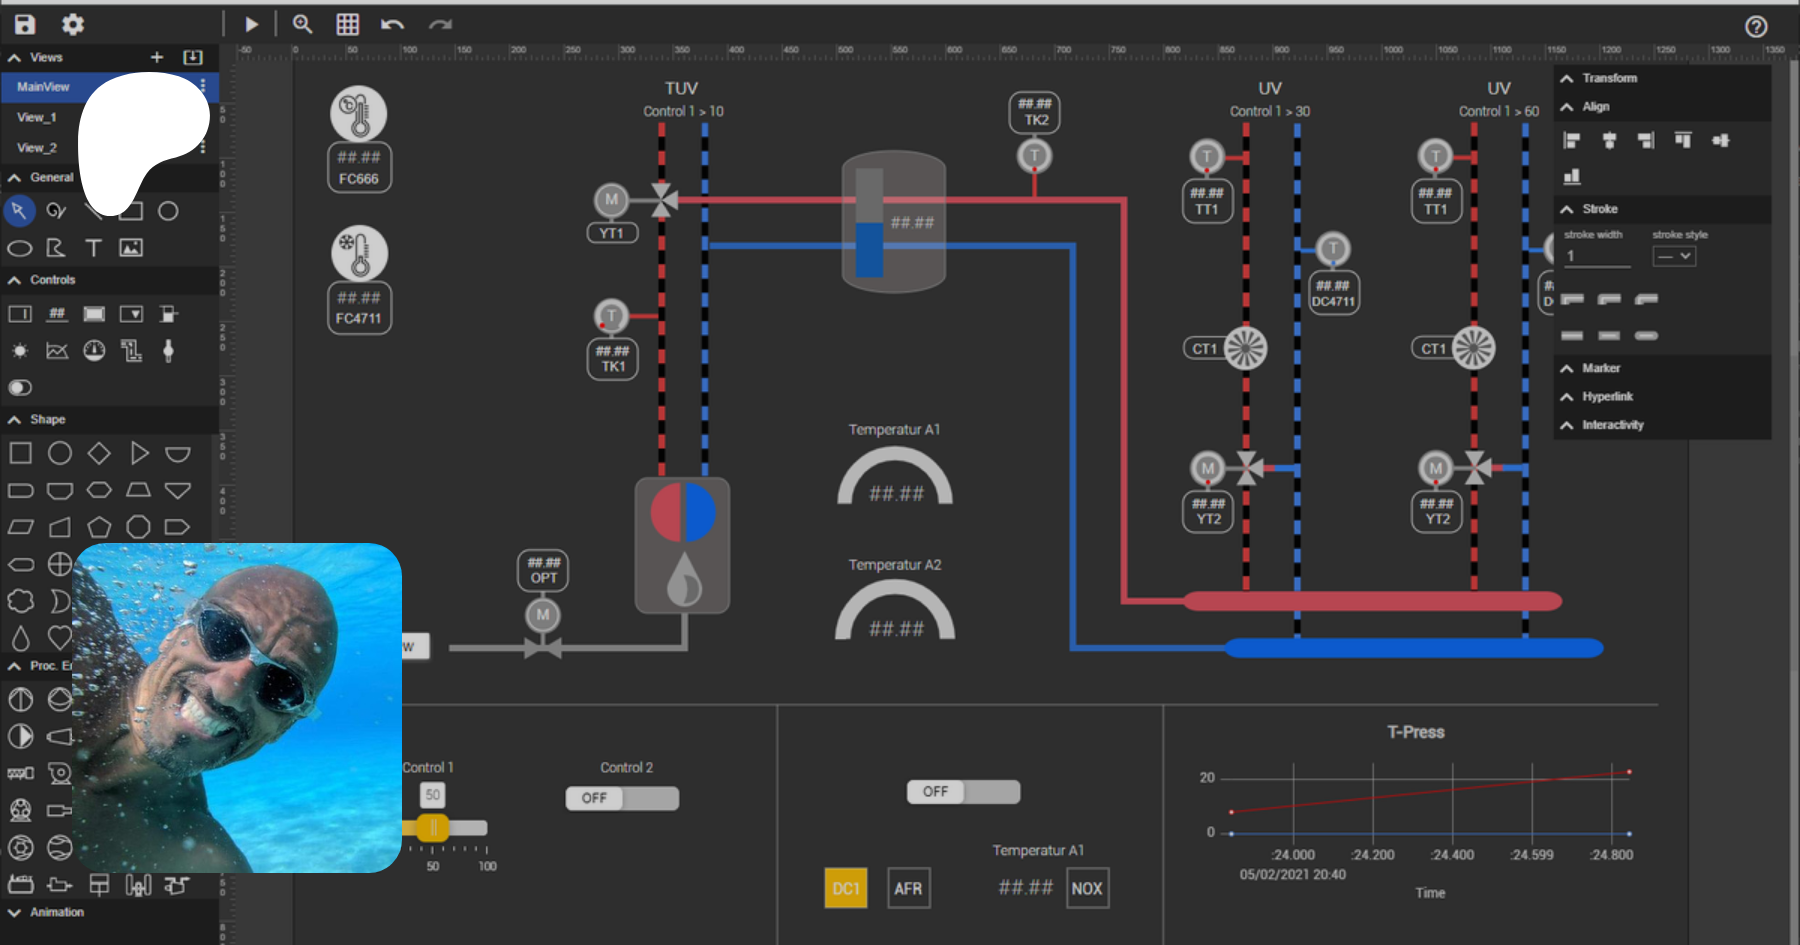
Task: Select the switch control in Controls palette
Action: coord(20,387)
